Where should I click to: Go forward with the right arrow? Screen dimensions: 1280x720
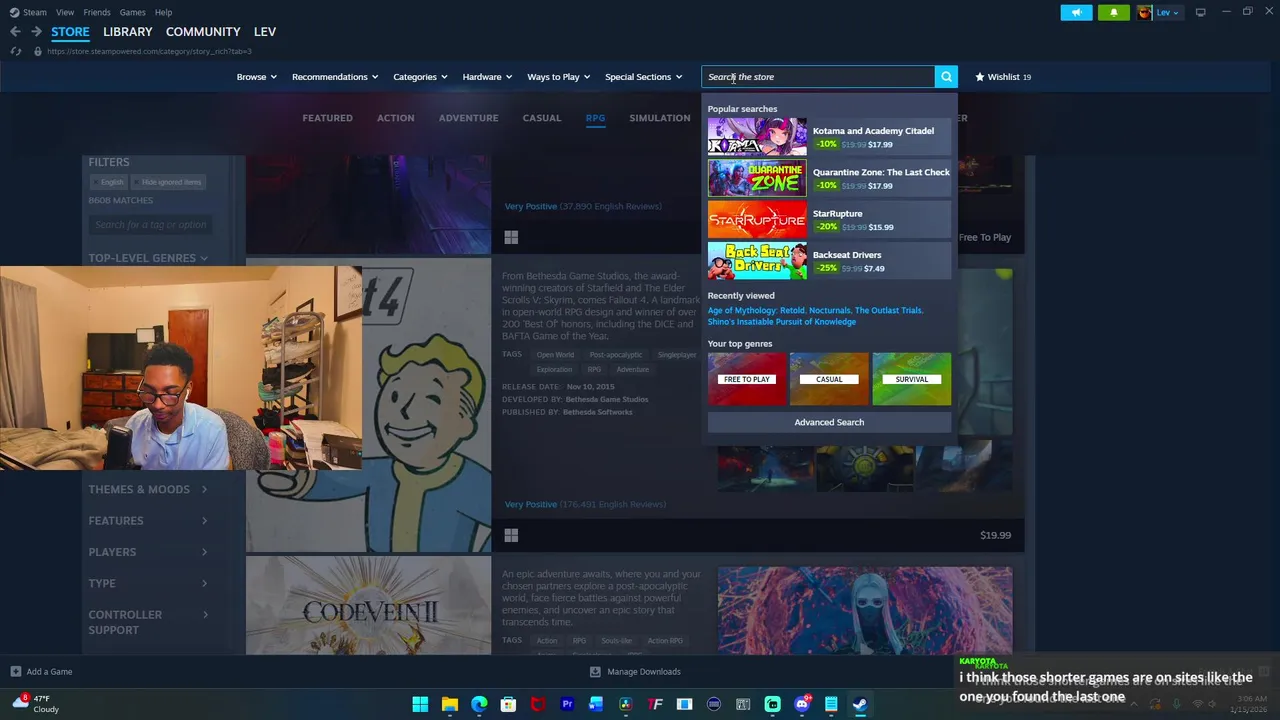point(36,32)
